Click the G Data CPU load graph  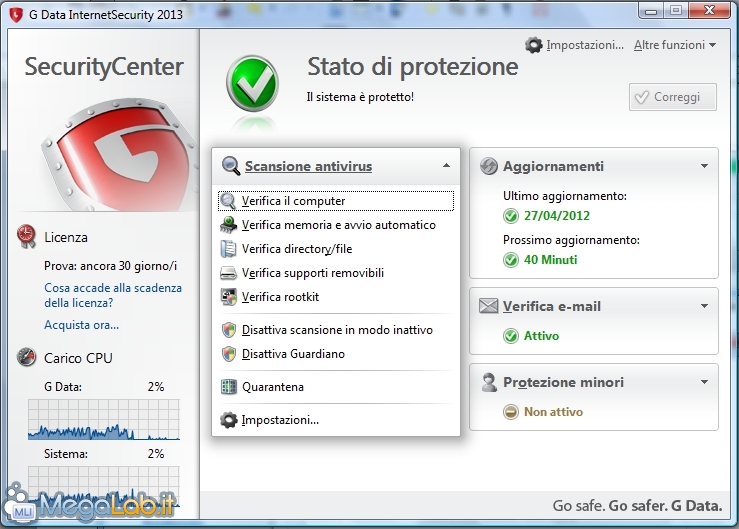point(104,420)
